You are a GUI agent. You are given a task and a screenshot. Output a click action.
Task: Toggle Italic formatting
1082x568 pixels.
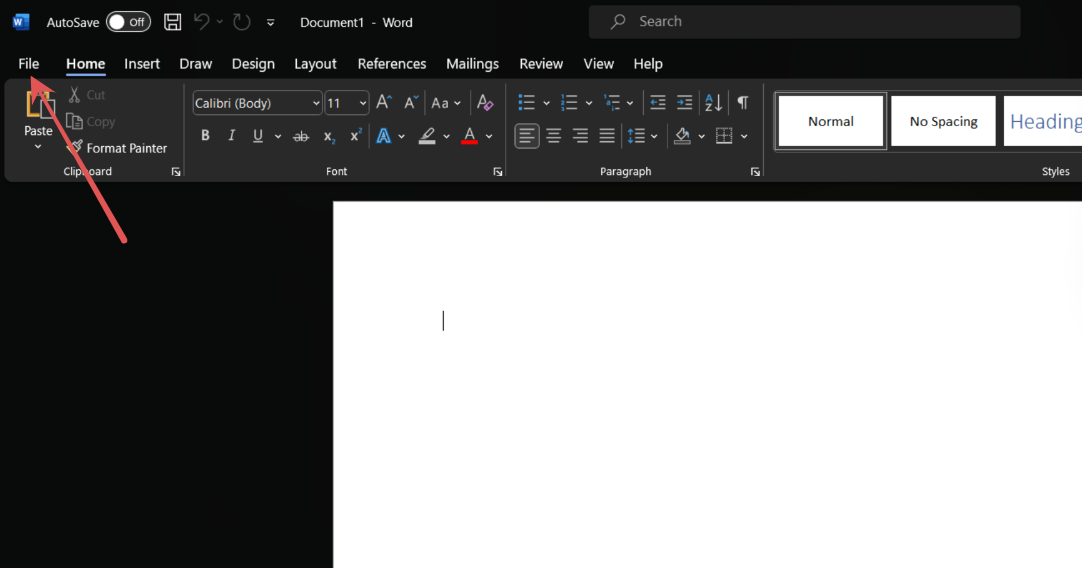[231, 136]
